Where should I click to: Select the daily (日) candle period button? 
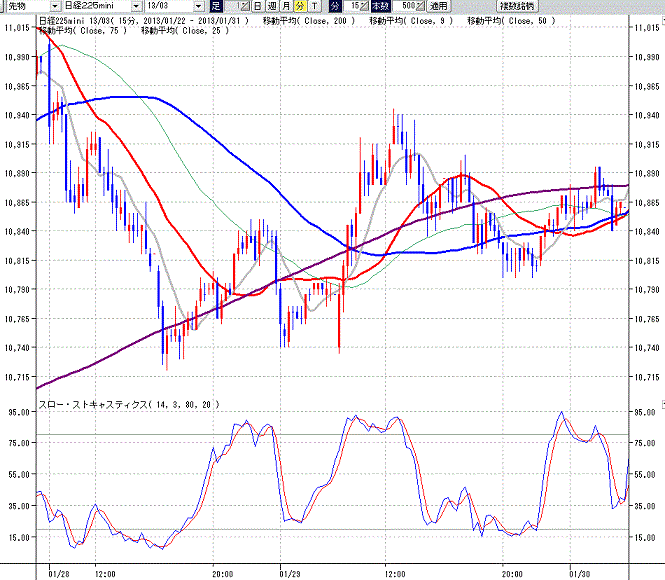point(257,6)
